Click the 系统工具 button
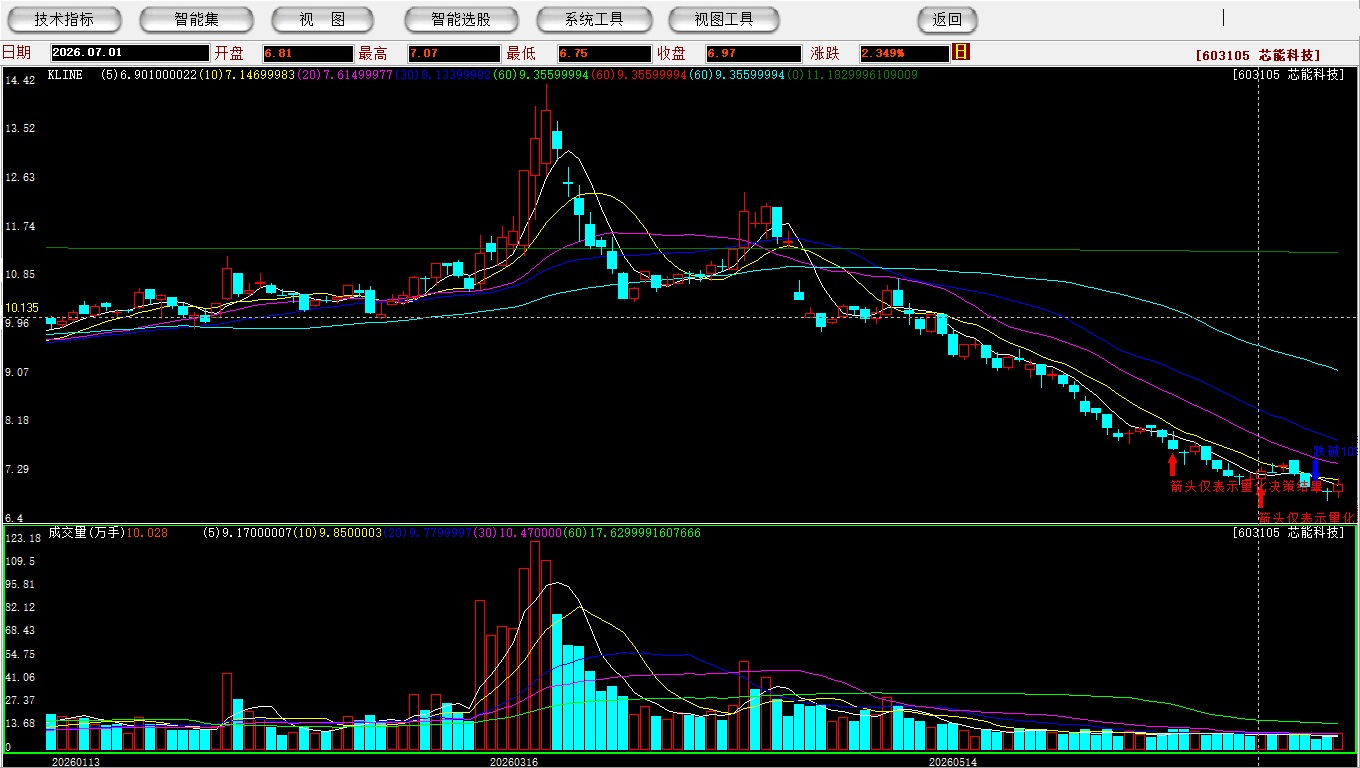Screen dimensions: 1360x768 coord(593,19)
